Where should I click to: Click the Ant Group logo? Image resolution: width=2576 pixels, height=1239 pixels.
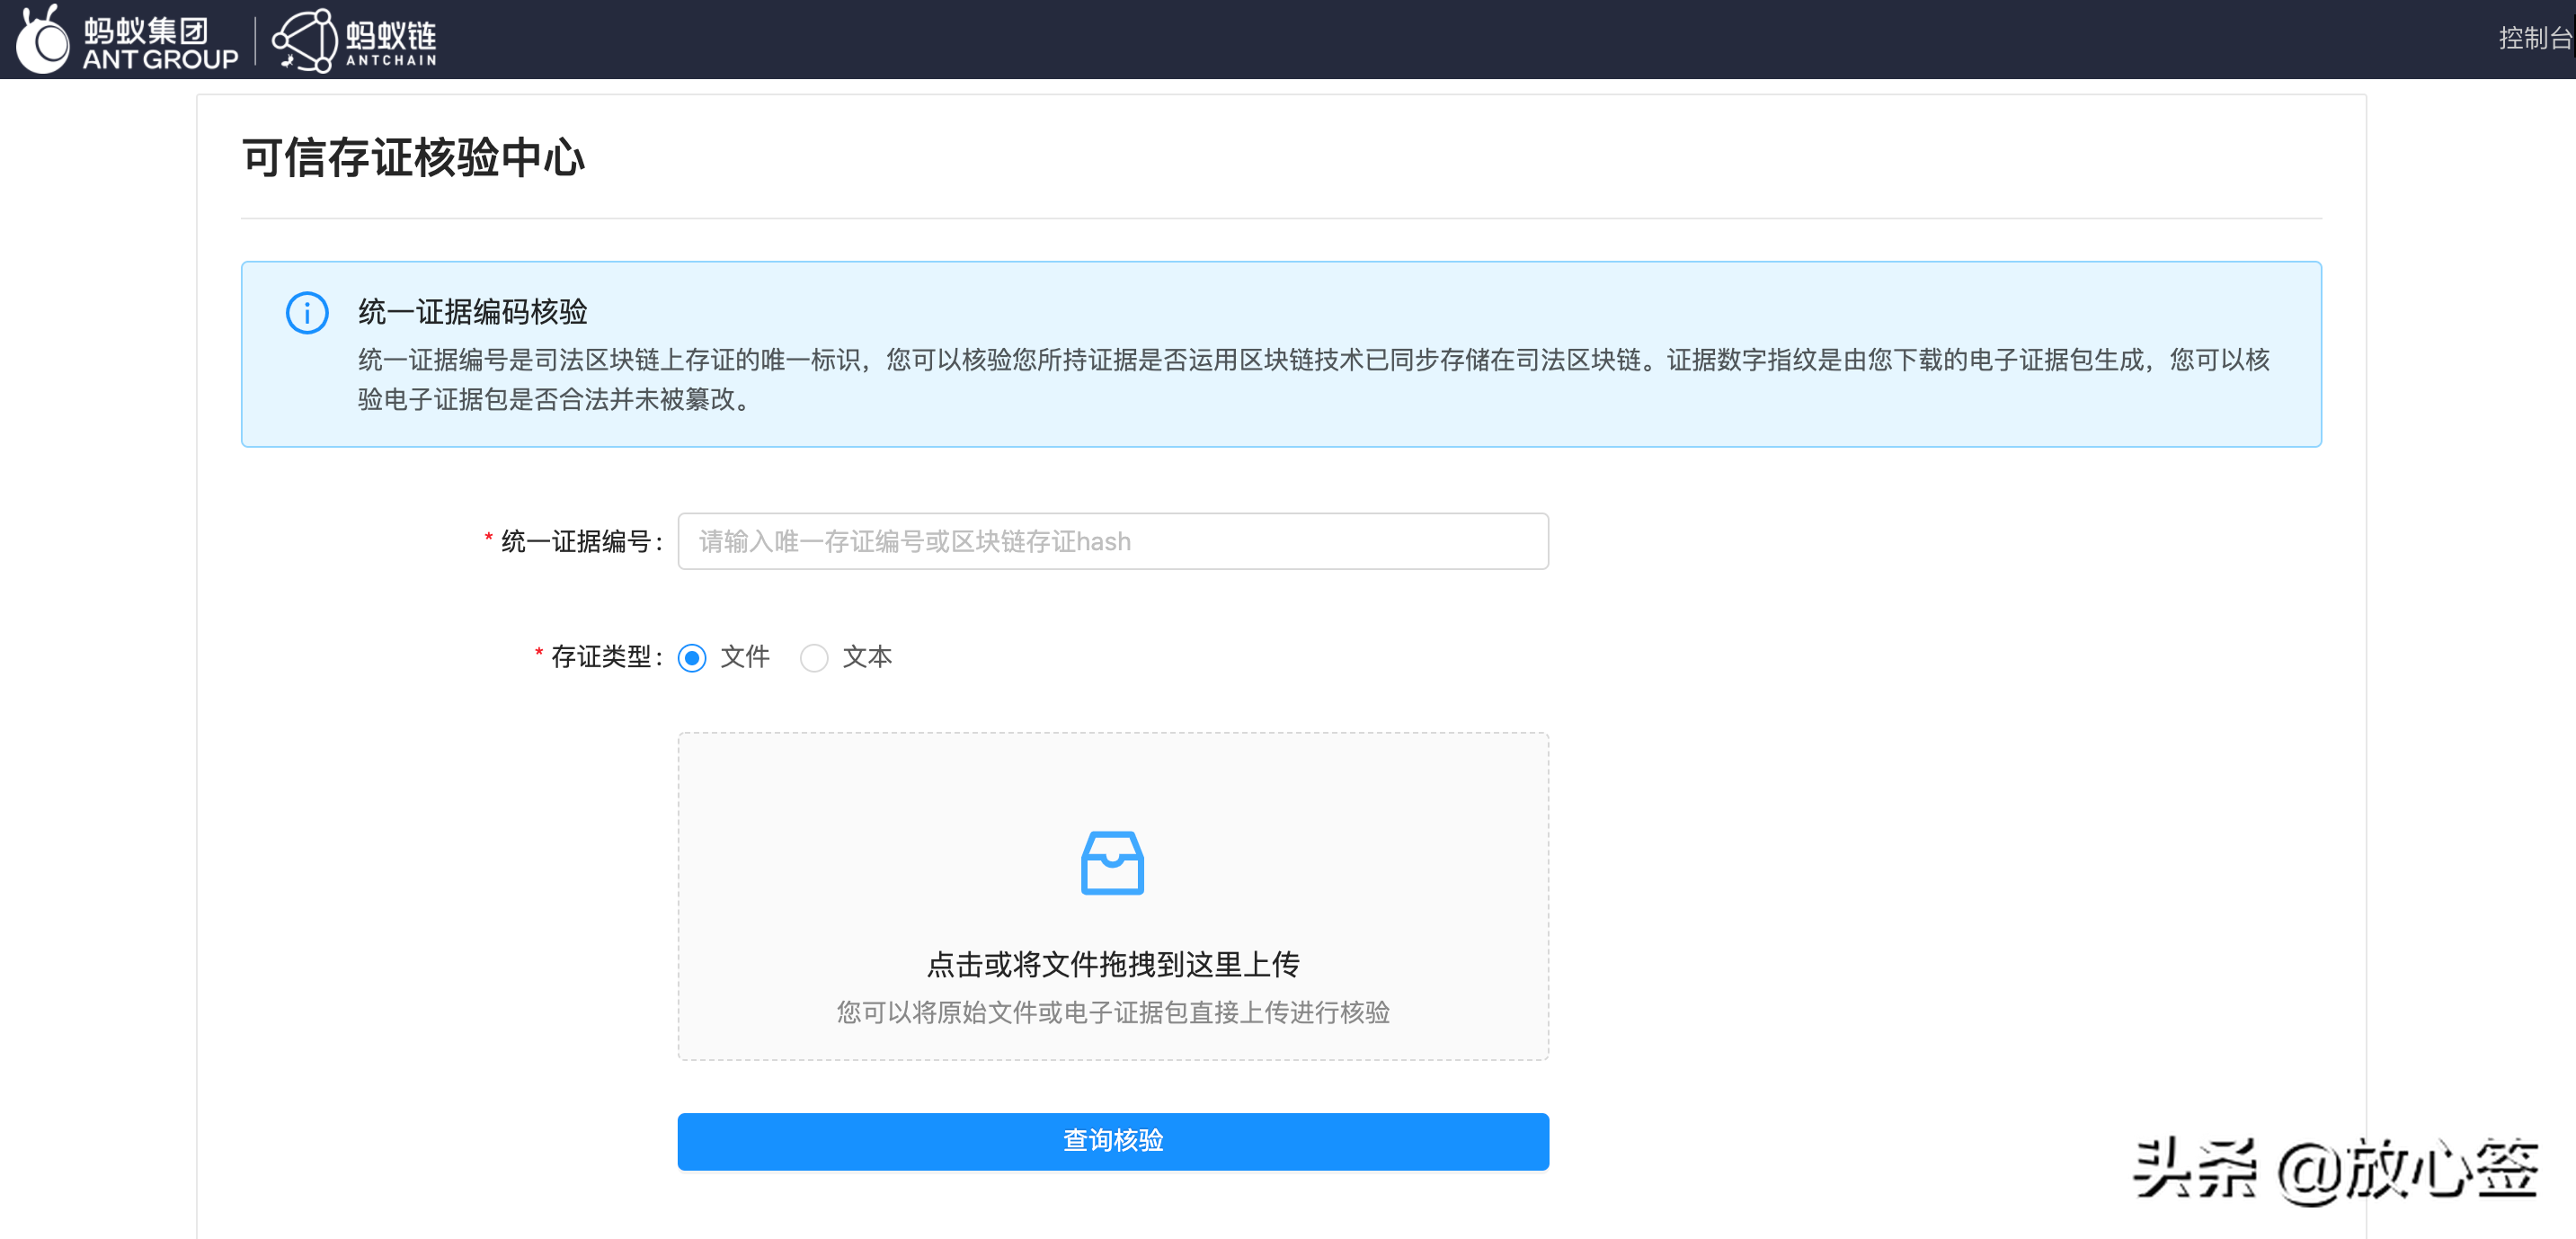point(128,39)
